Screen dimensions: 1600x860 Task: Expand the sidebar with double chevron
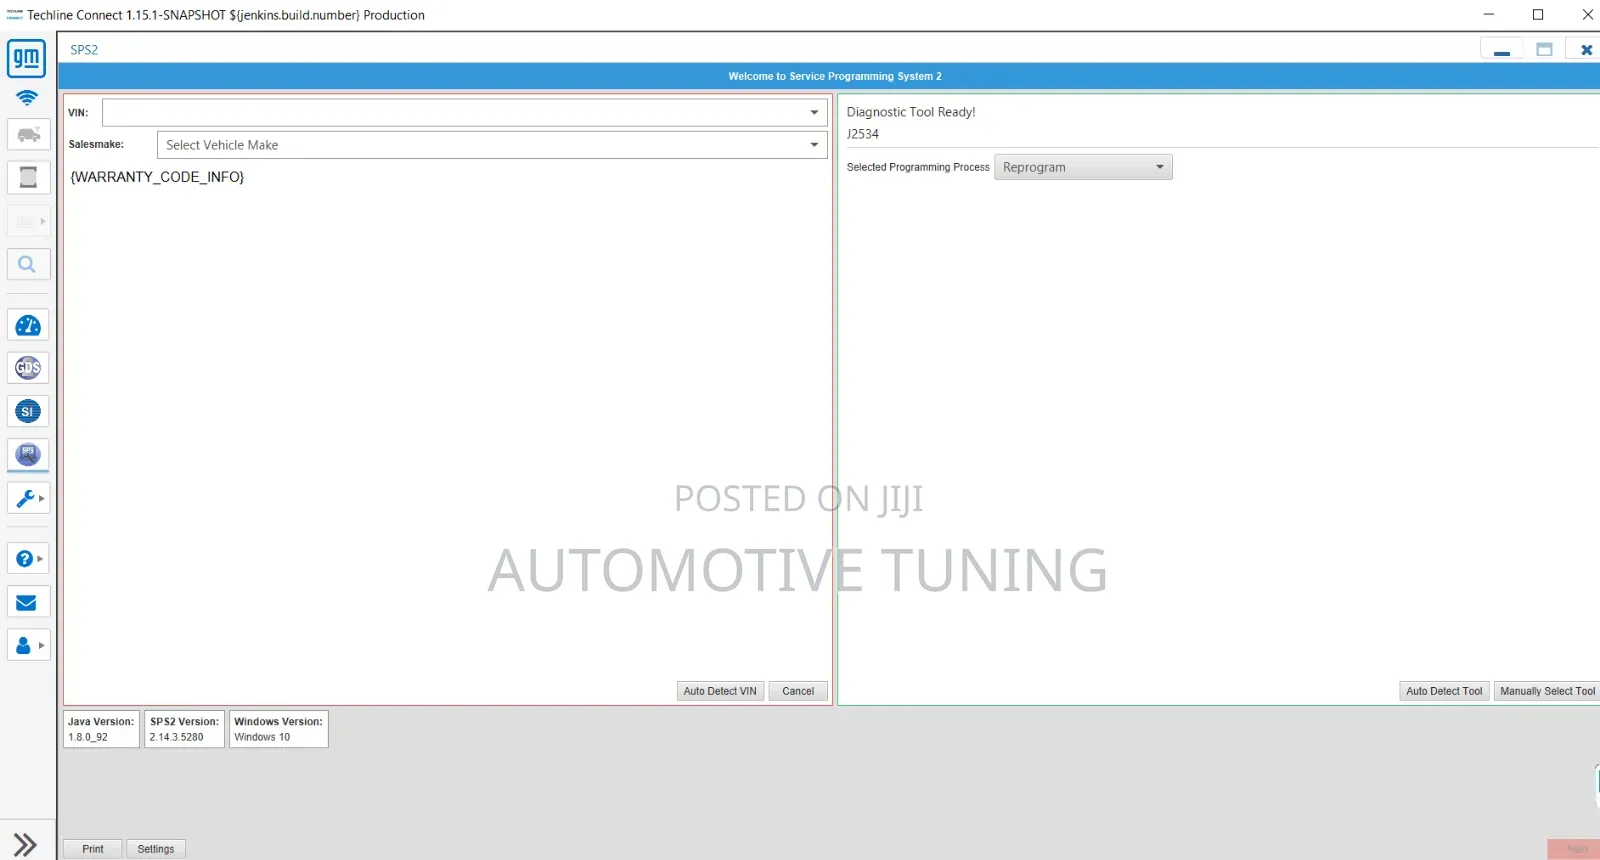tap(25, 844)
